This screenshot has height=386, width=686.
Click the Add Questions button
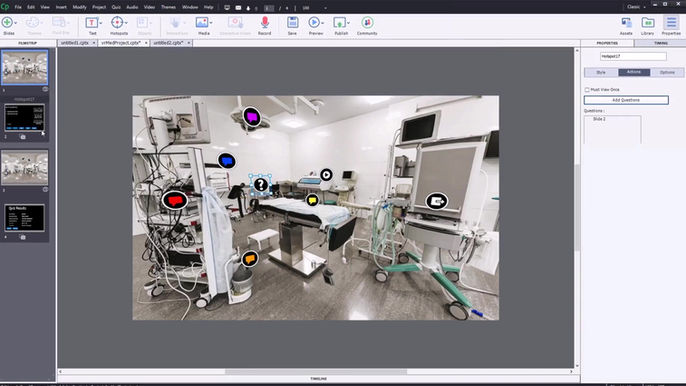click(x=626, y=100)
